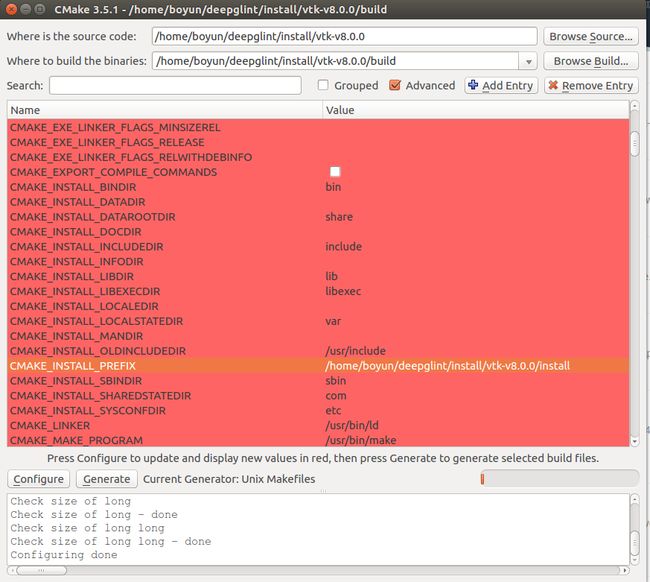Click the variable list scroll-down arrow

click(x=634, y=442)
